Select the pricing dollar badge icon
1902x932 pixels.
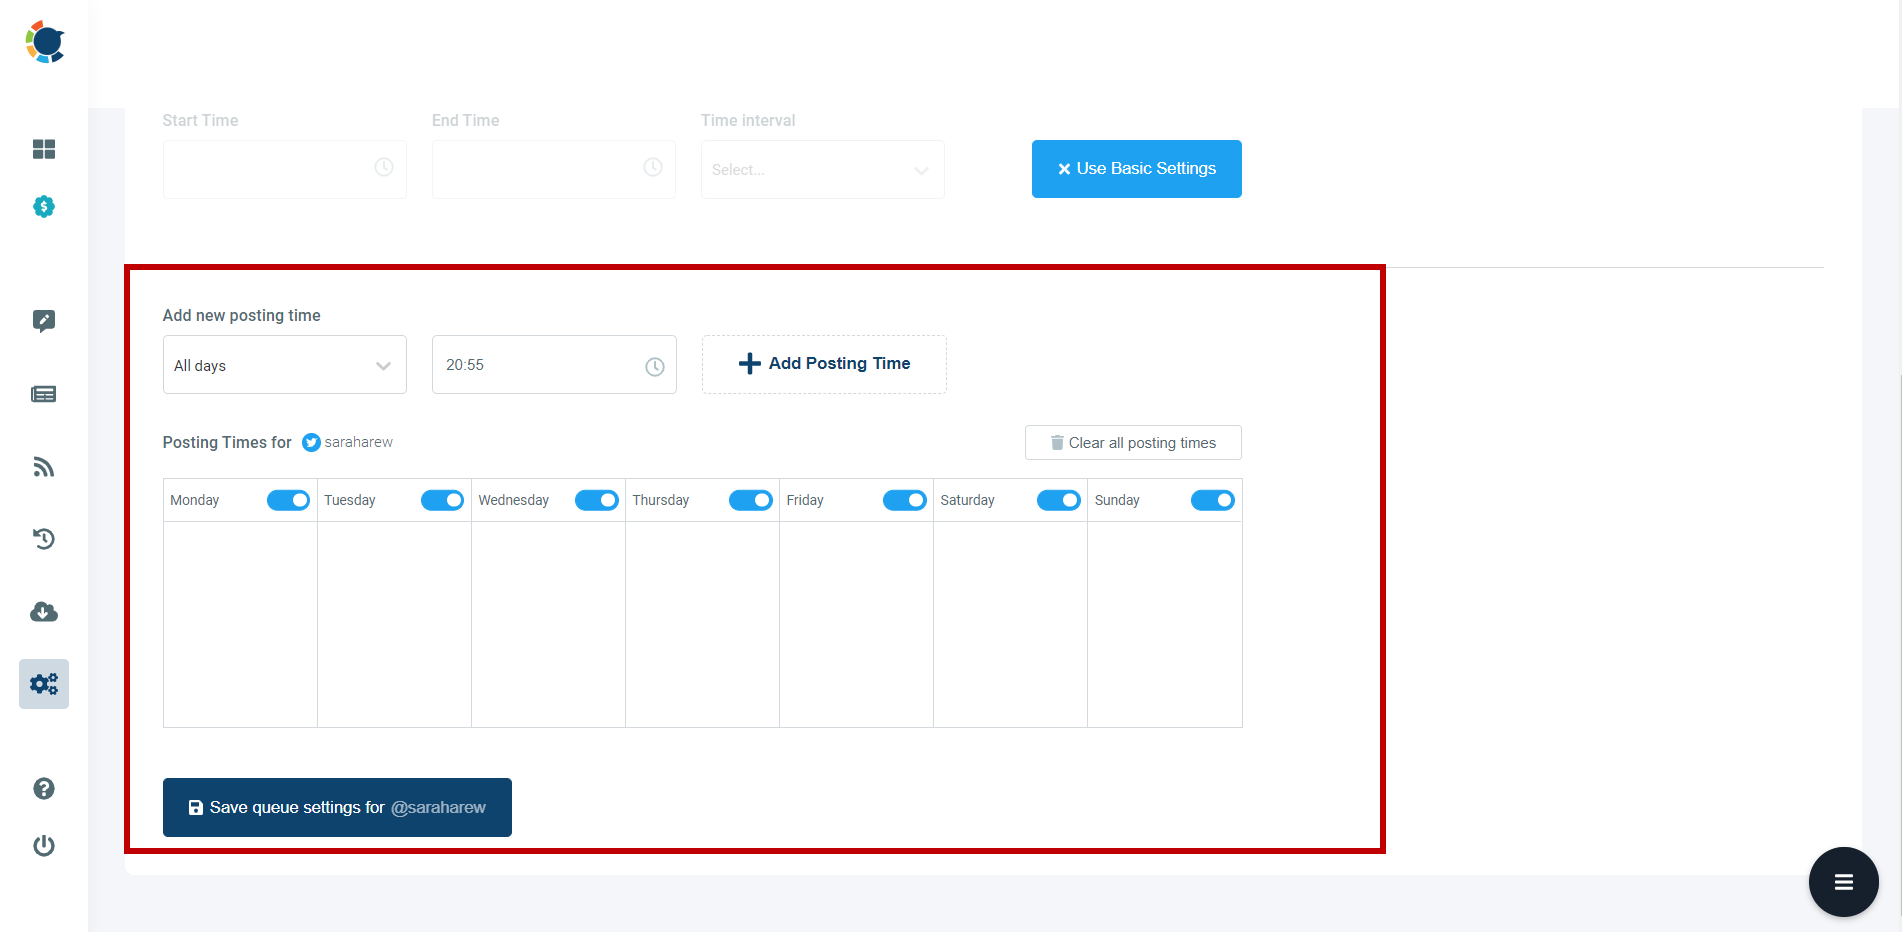coord(44,207)
